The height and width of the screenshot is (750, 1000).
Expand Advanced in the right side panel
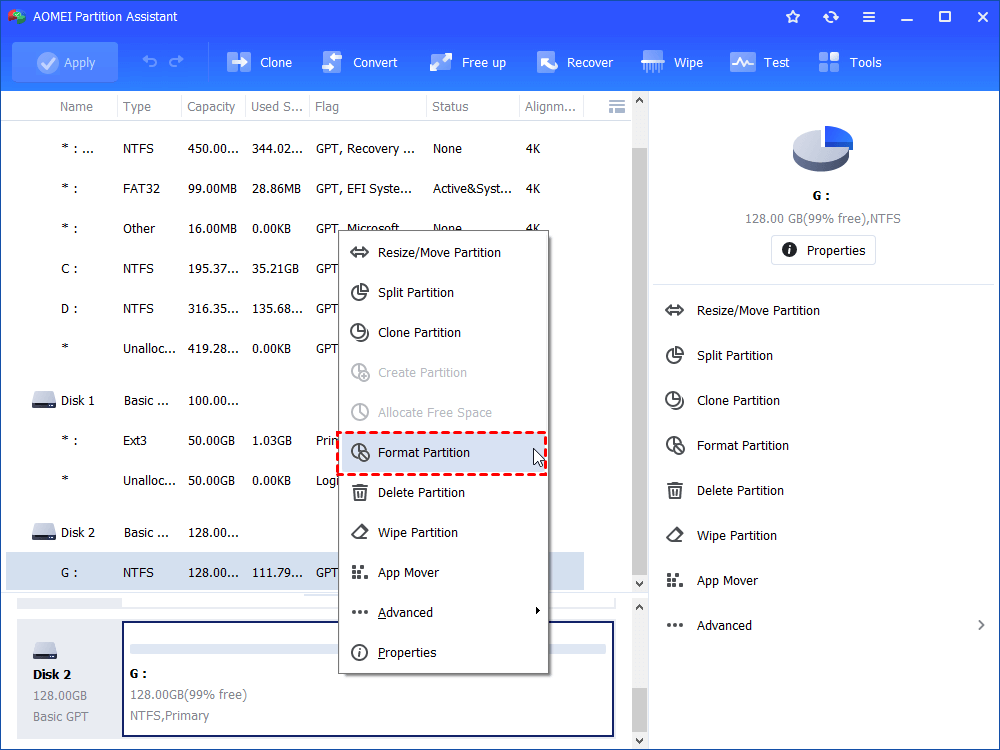coord(825,625)
